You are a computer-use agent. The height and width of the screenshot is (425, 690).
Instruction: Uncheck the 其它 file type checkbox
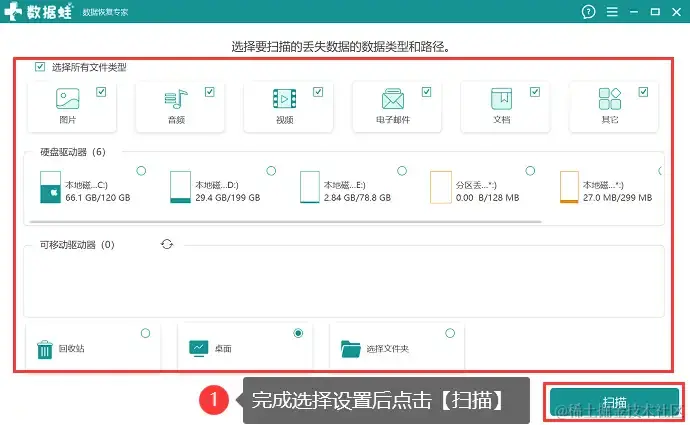coord(643,92)
